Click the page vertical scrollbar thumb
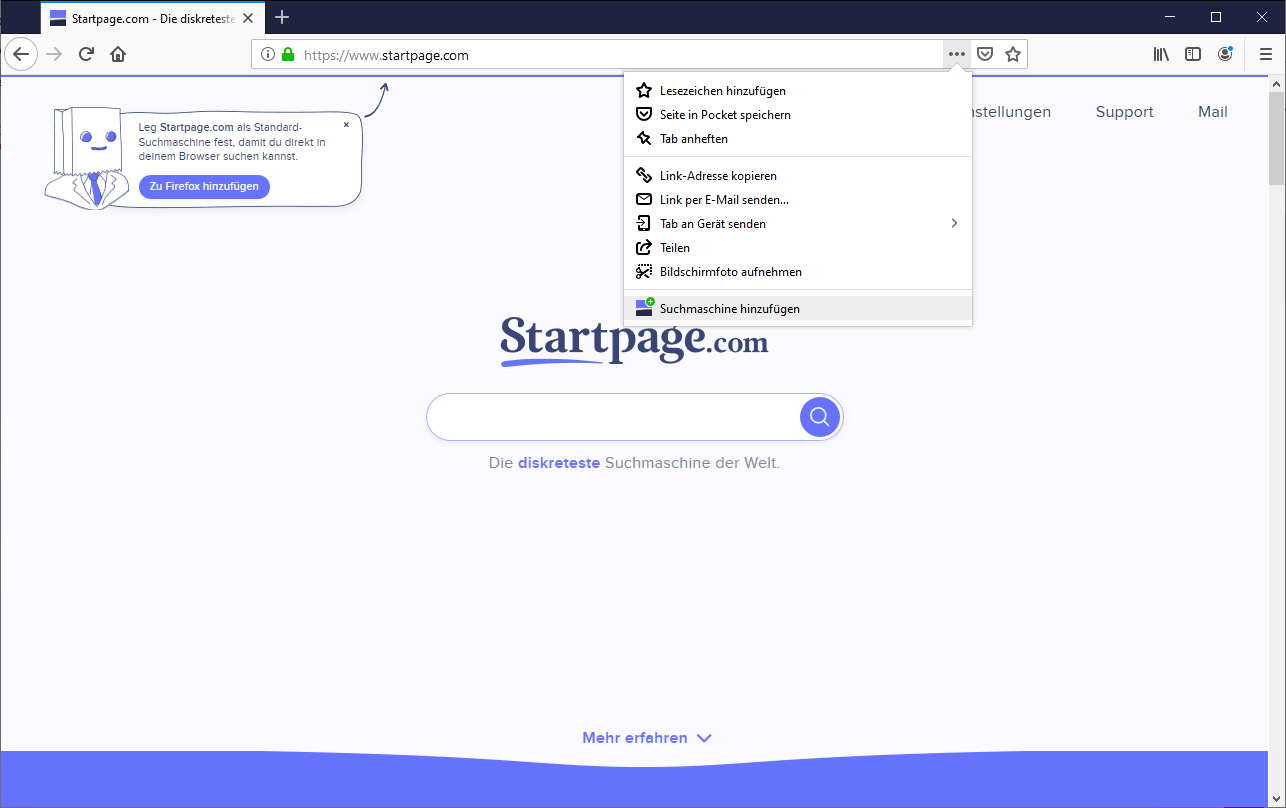The width and height of the screenshot is (1286, 808). click(1276, 139)
